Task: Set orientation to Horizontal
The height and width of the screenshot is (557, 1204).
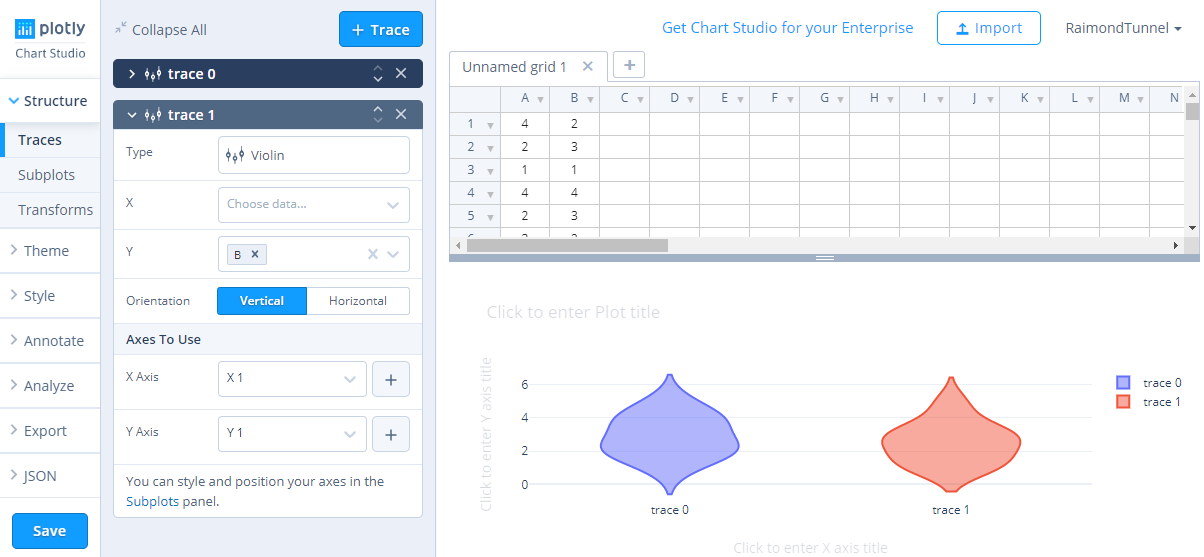Action: [358, 301]
